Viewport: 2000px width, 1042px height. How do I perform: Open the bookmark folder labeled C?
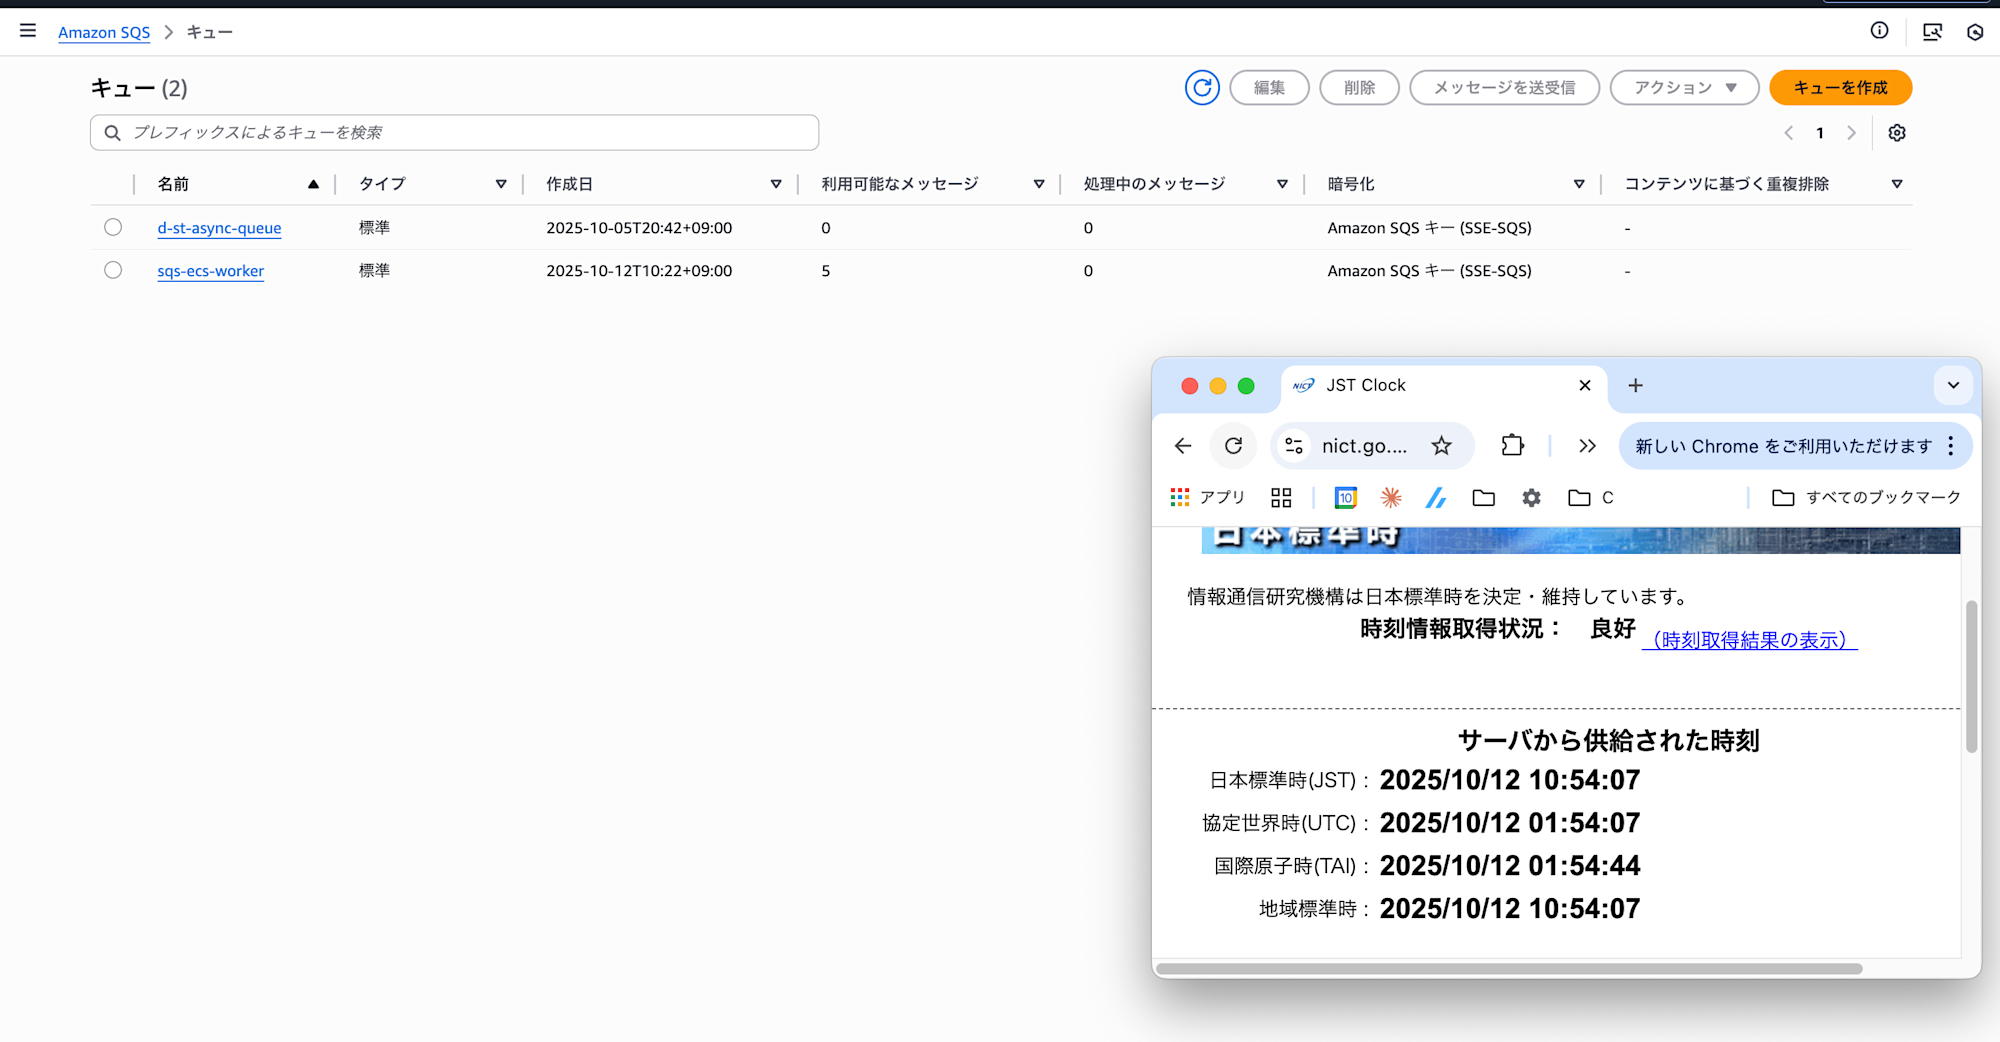1591,497
